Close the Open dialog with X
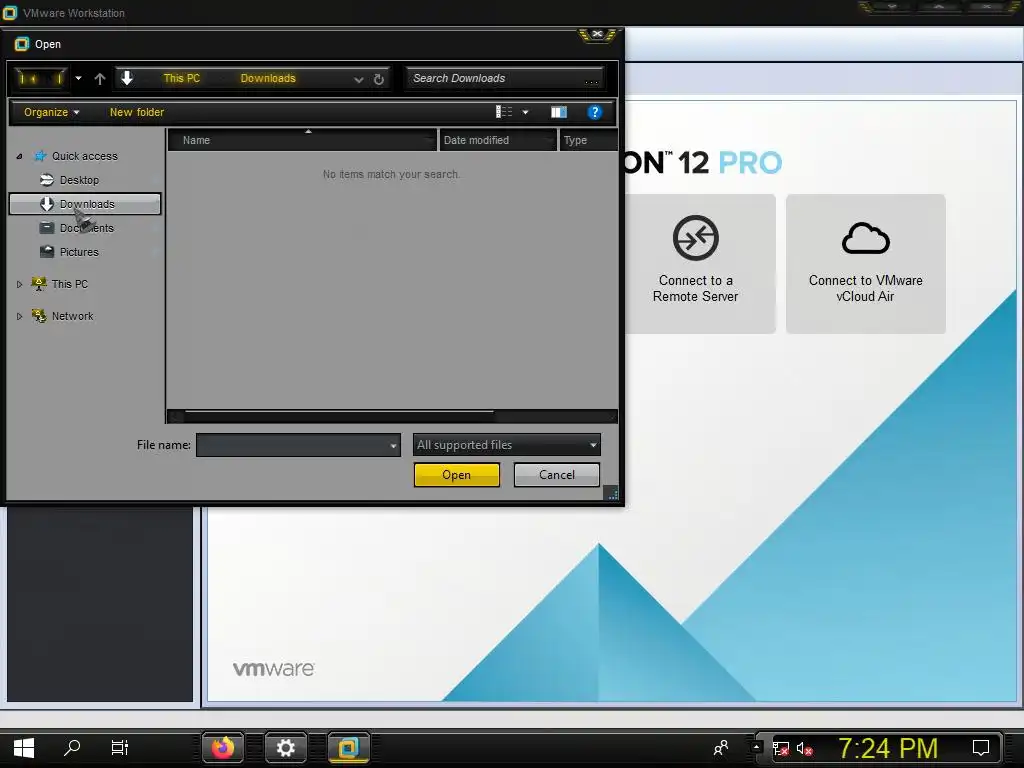 pyautogui.click(x=597, y=35)
